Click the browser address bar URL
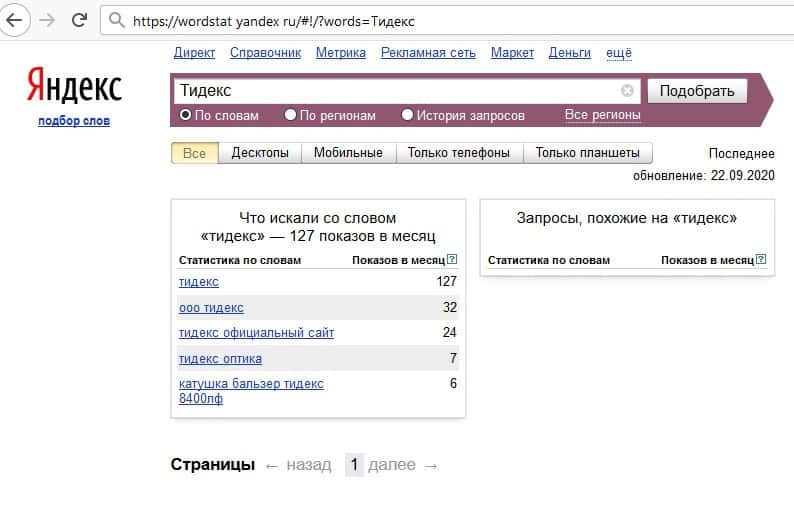The image size is (794, 521). tap(273, 21)
